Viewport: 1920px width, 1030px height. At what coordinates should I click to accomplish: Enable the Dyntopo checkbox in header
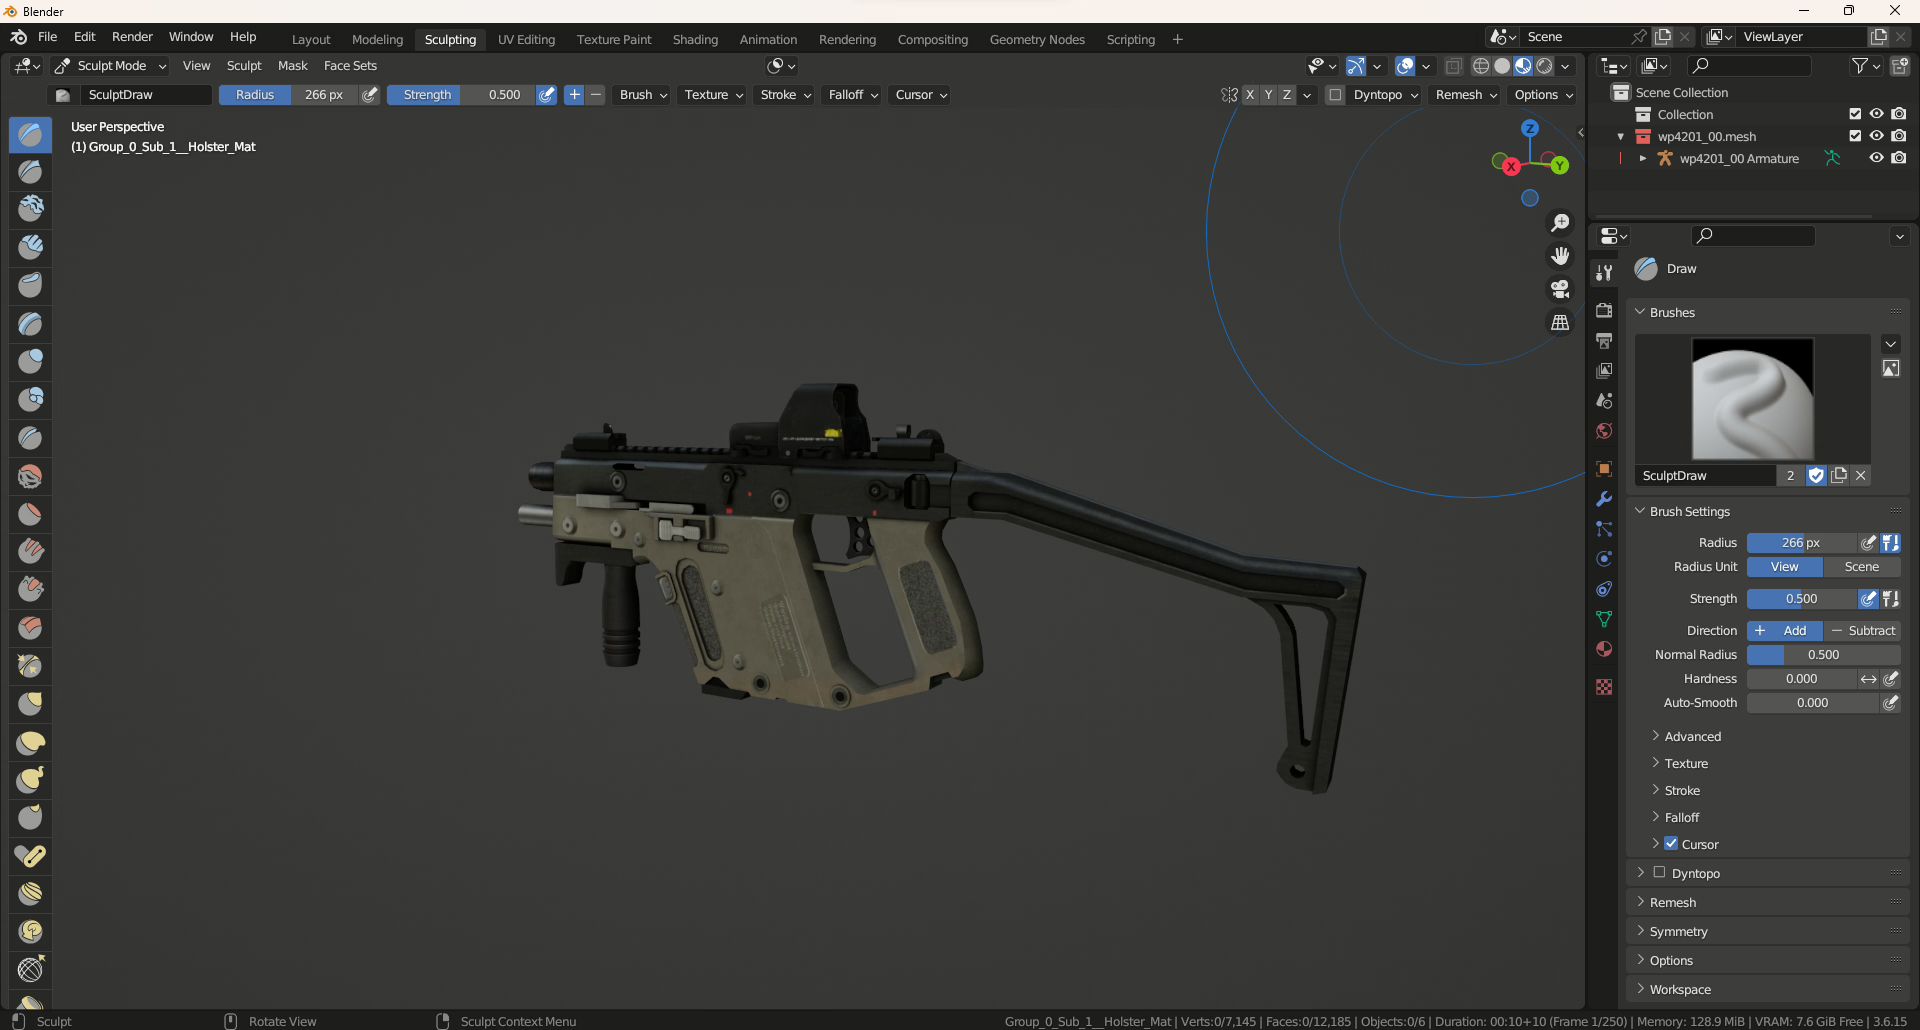[1335, 95]
